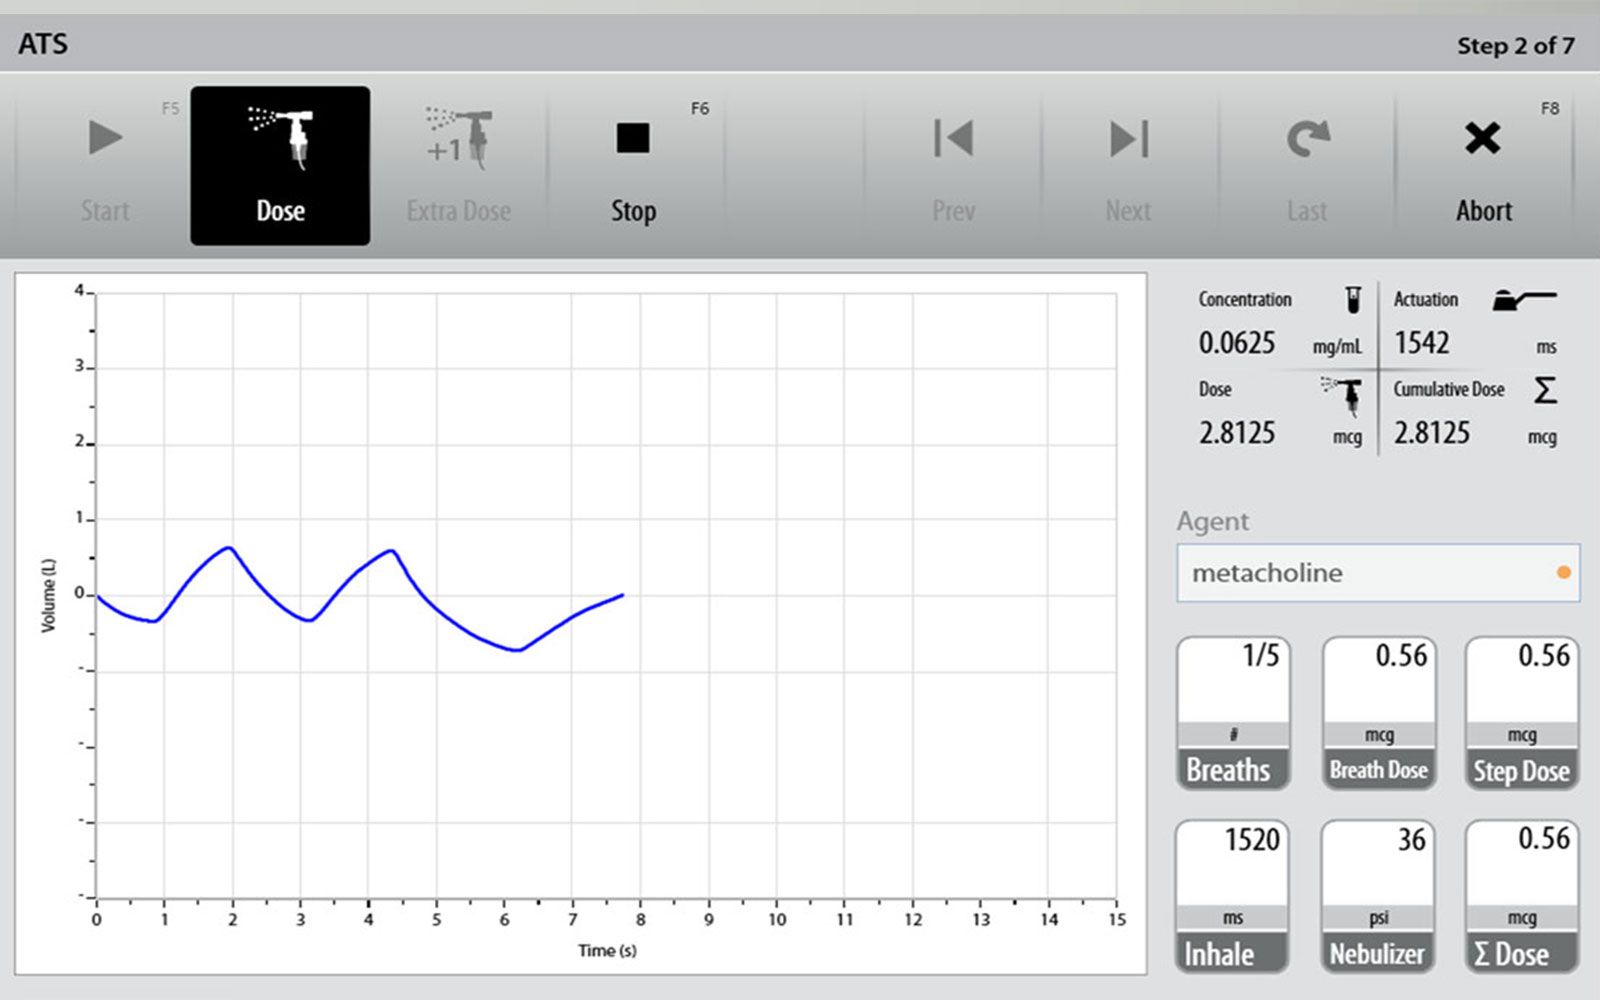Viewport: 1600px width, 1000px height.
Task: Click the Nebulizer 36 psi tile
Action: click(1378, 896)
